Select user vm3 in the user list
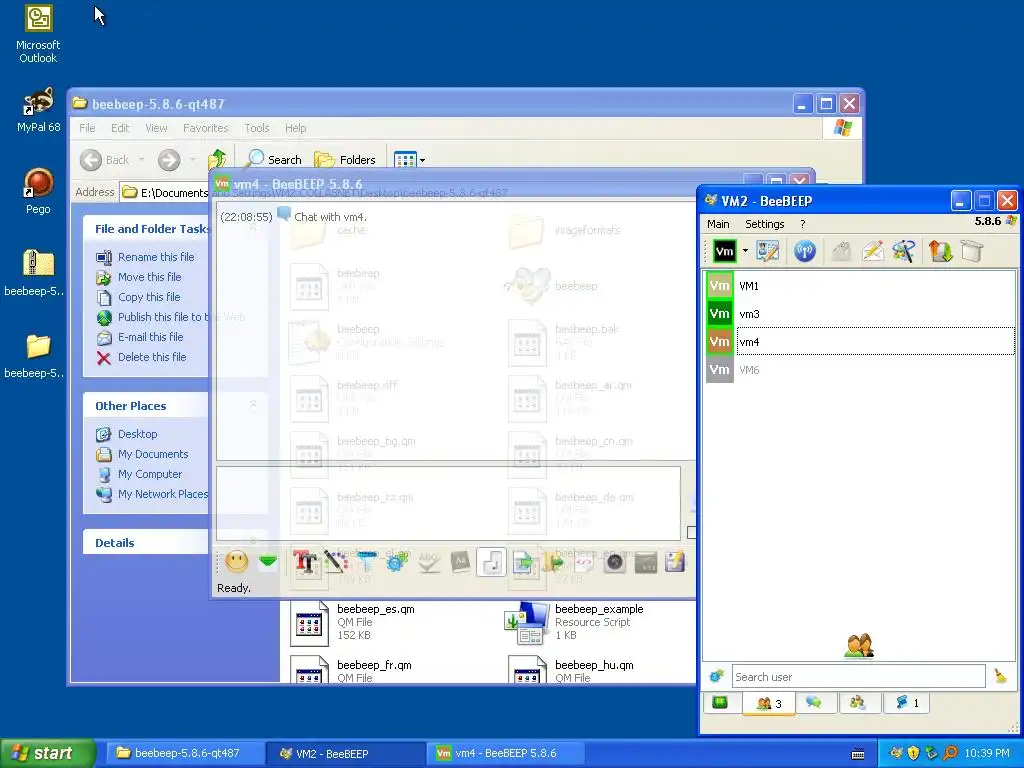 (x=860, y=313)
